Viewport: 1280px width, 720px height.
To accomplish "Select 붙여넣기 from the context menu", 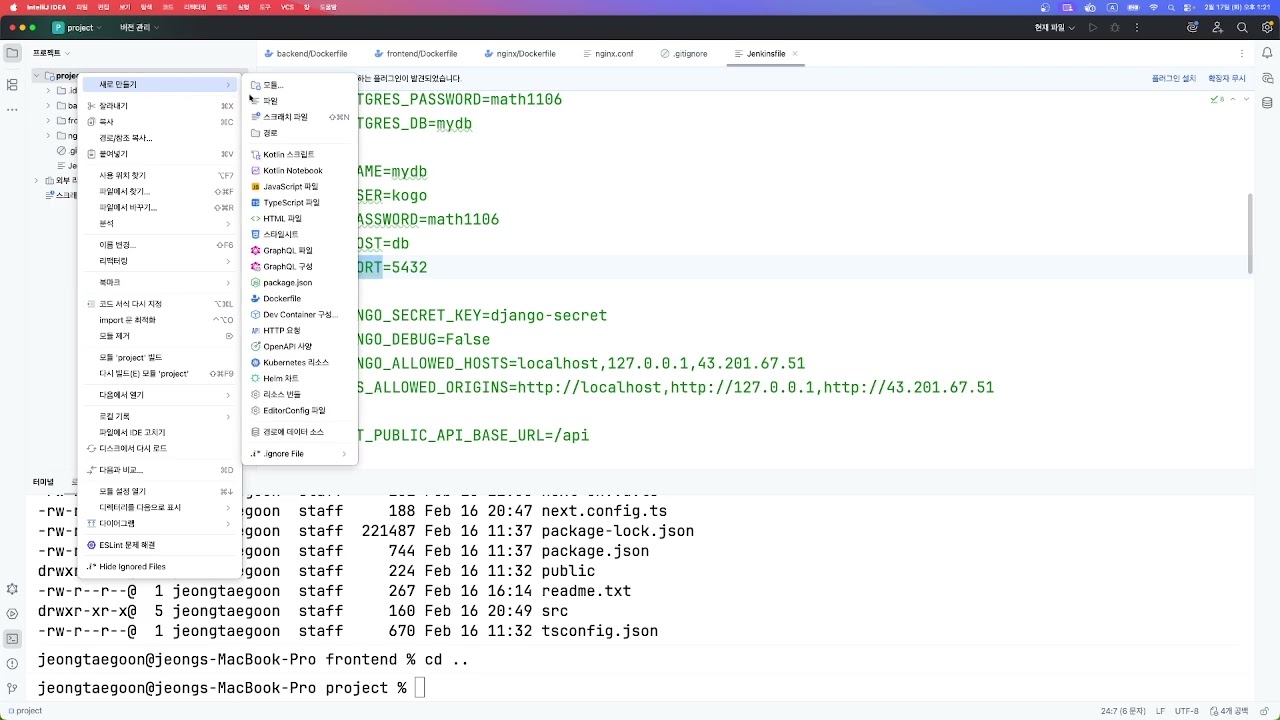I will 160,155.
